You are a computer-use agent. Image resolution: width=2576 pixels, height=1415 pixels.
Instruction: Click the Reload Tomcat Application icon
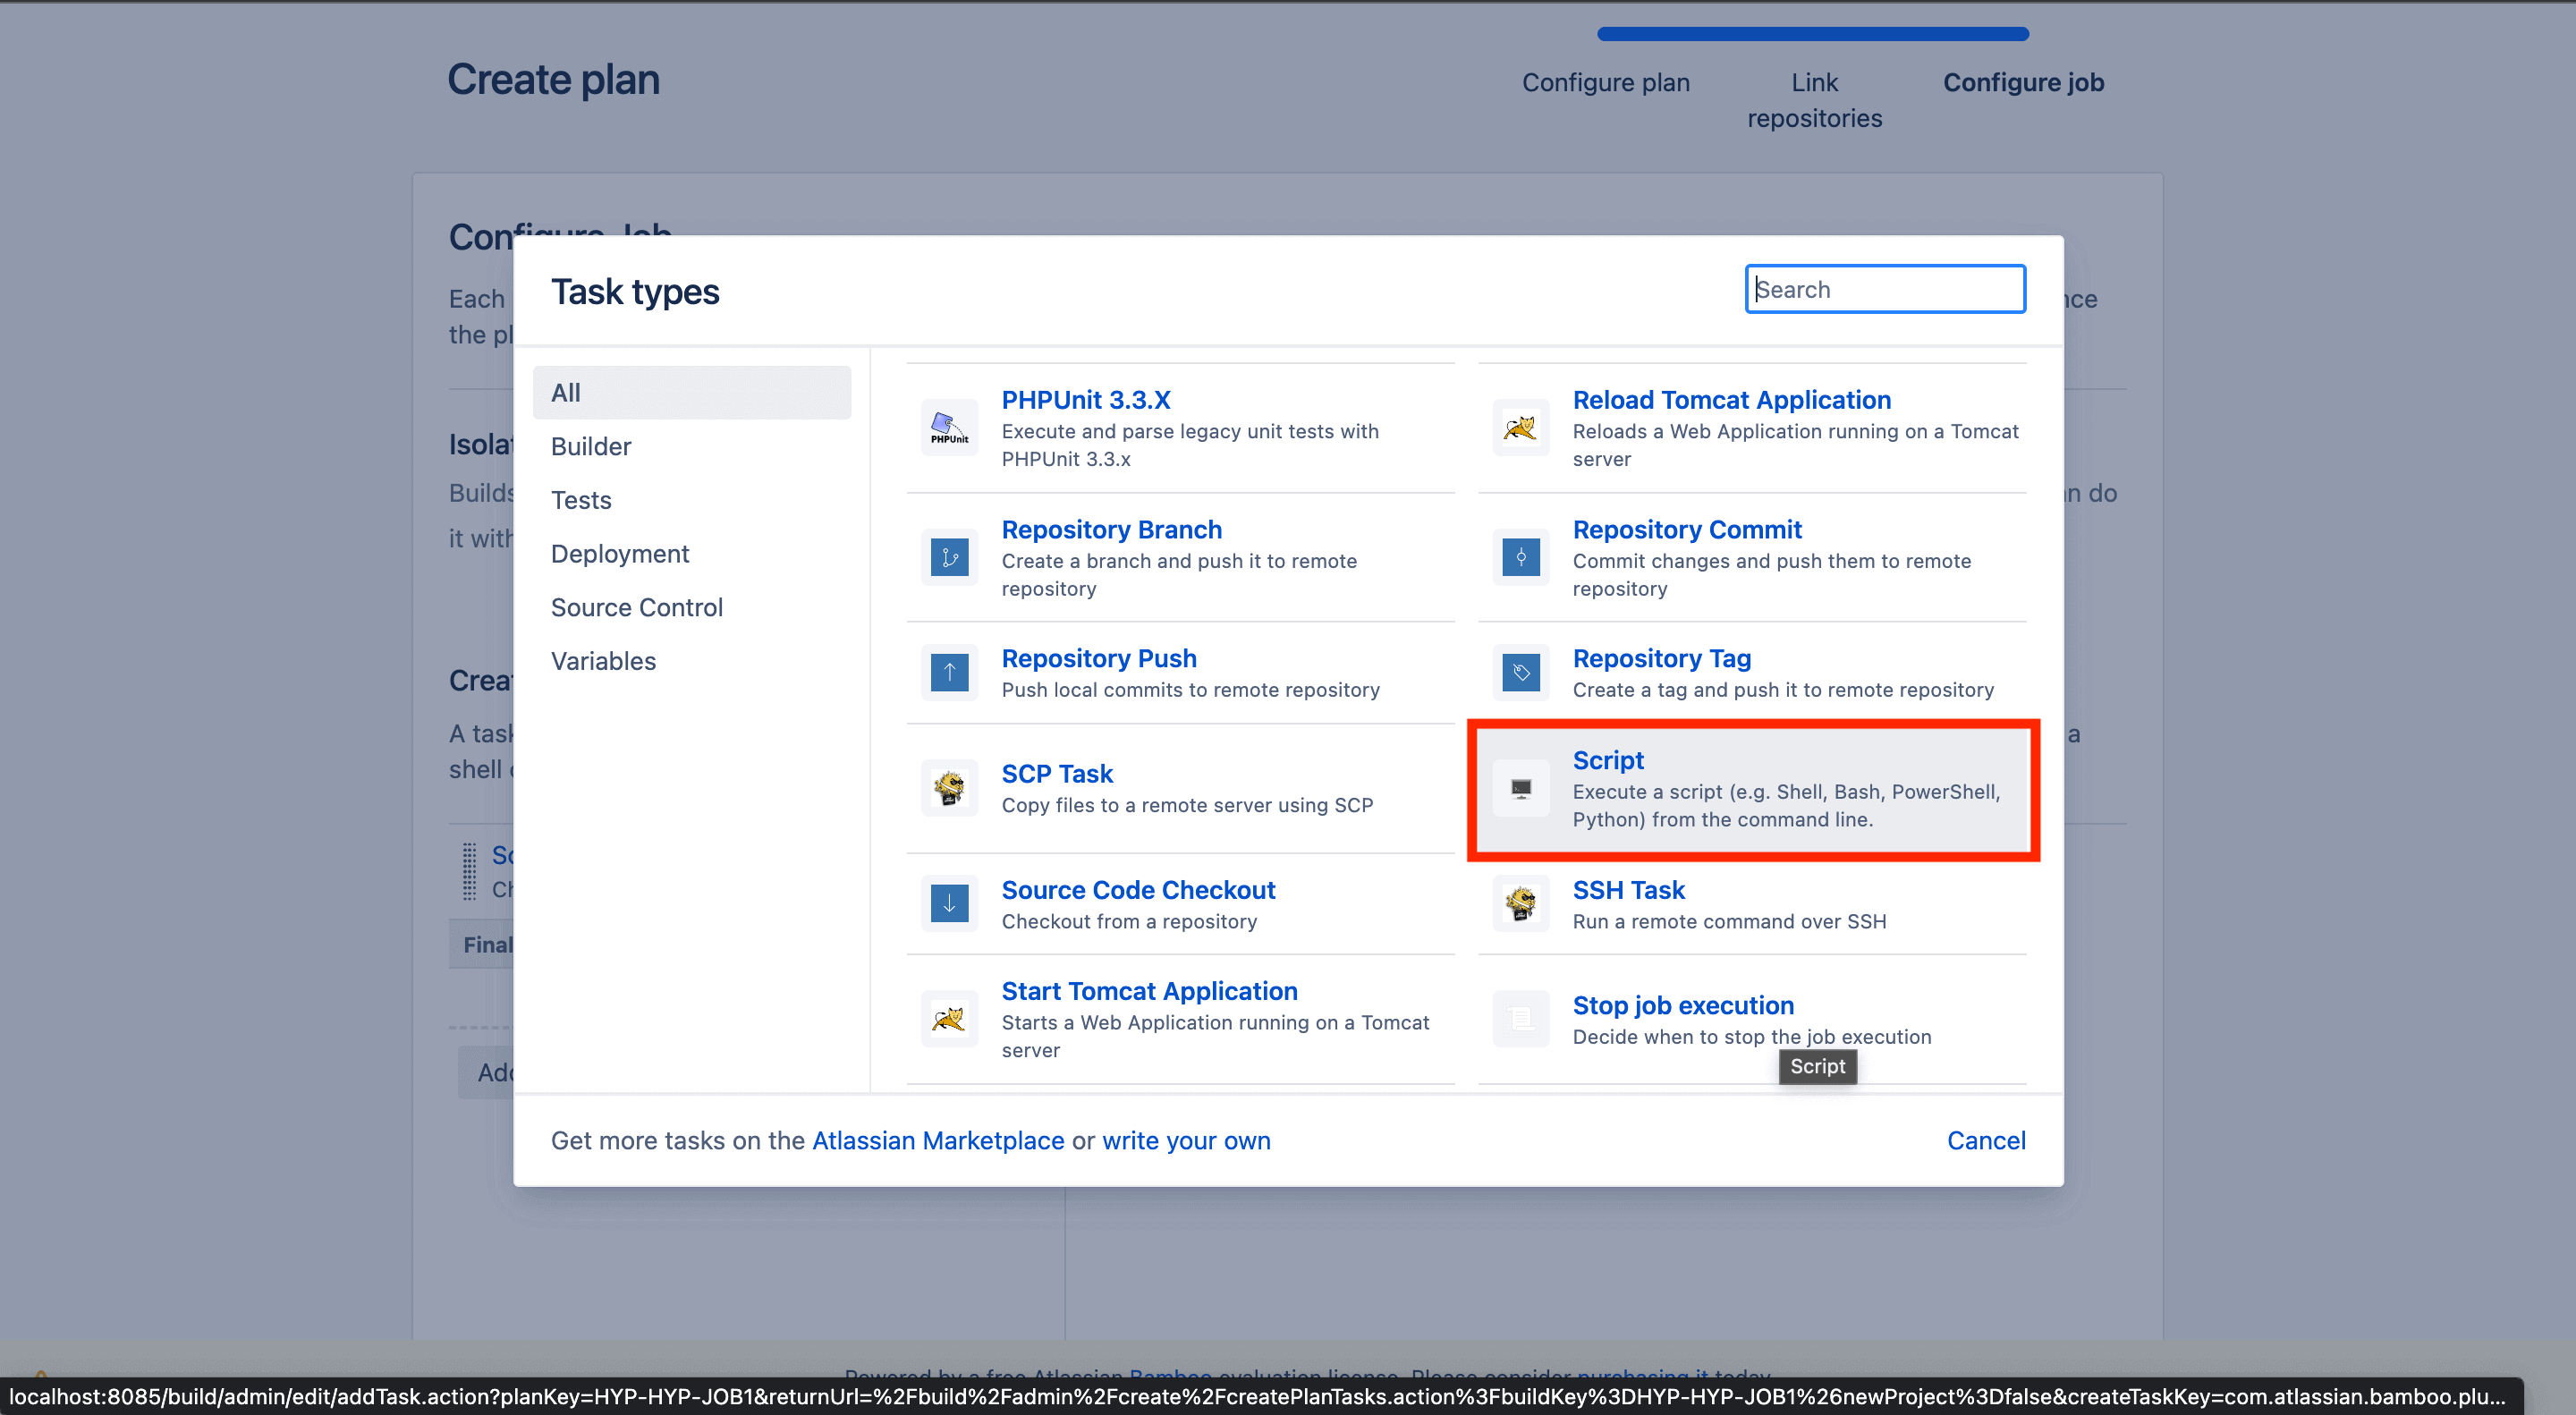pyautogui.click(x=1520, y=428)
